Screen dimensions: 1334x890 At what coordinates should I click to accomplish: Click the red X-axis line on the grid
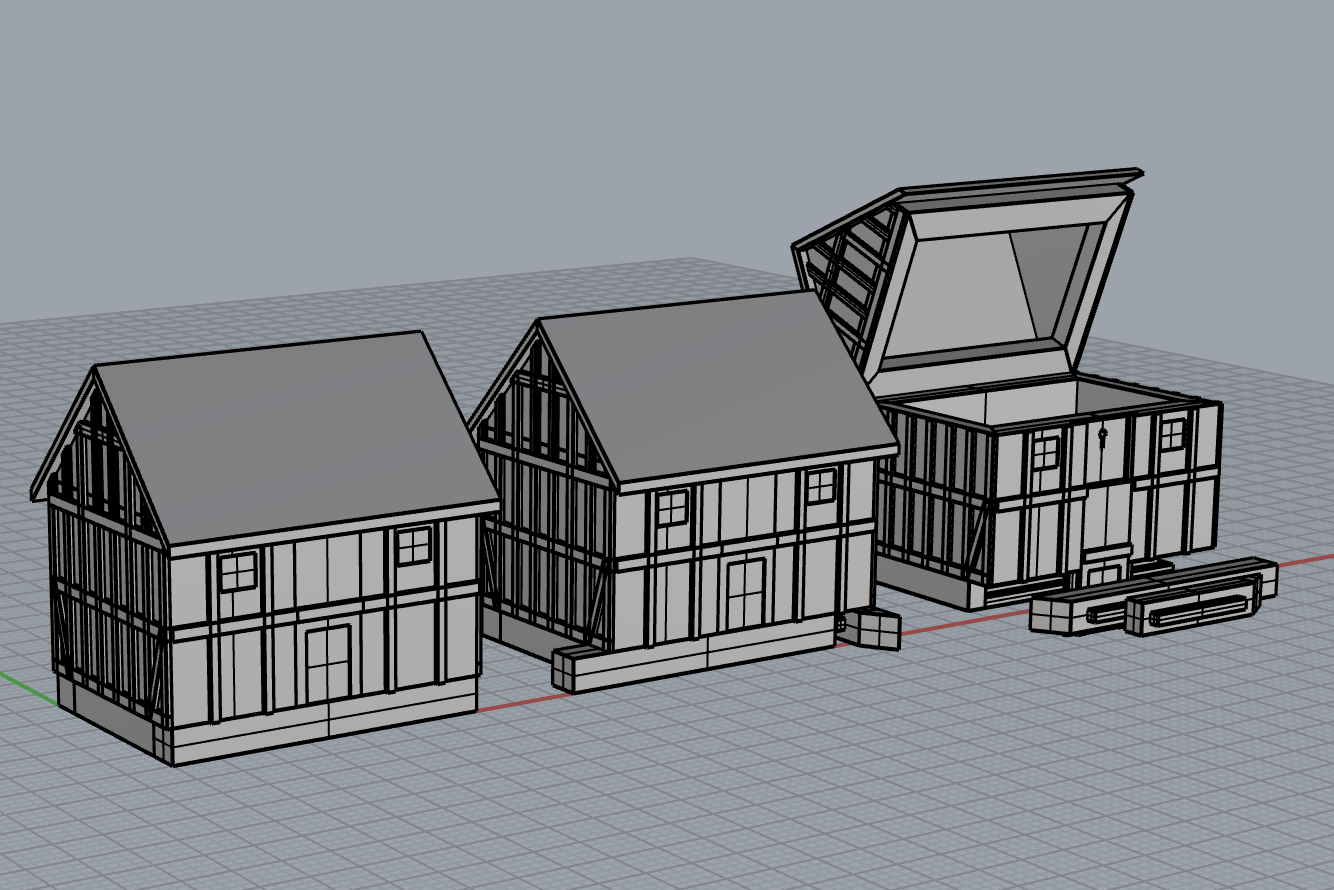click(x=520, y=701)
